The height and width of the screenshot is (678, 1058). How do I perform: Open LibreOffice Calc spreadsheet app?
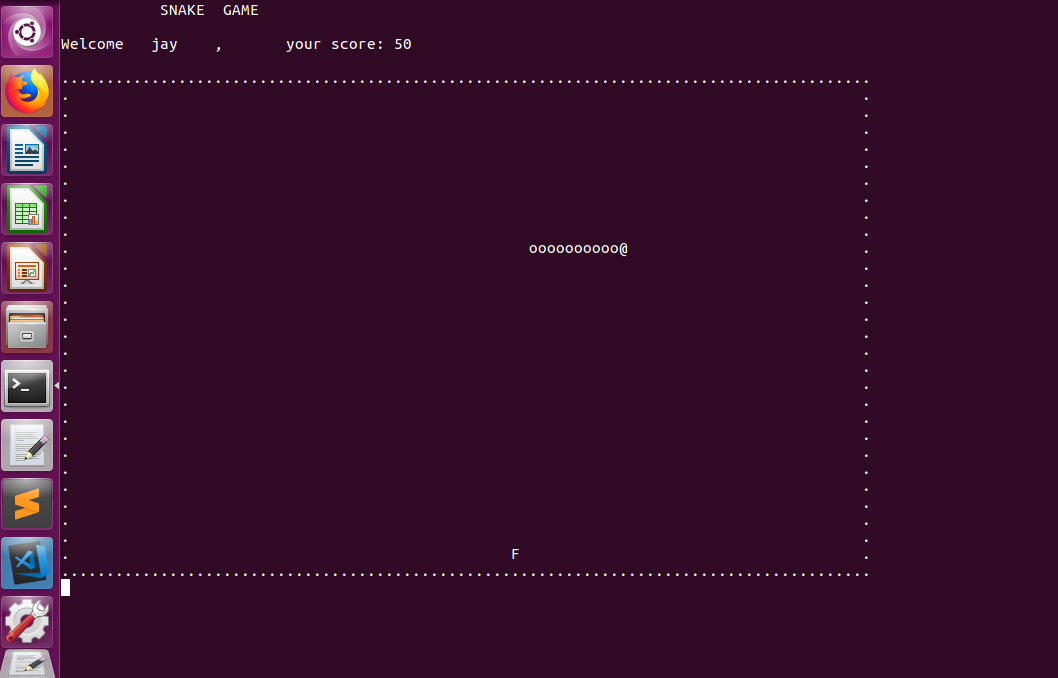pos(27,209)
